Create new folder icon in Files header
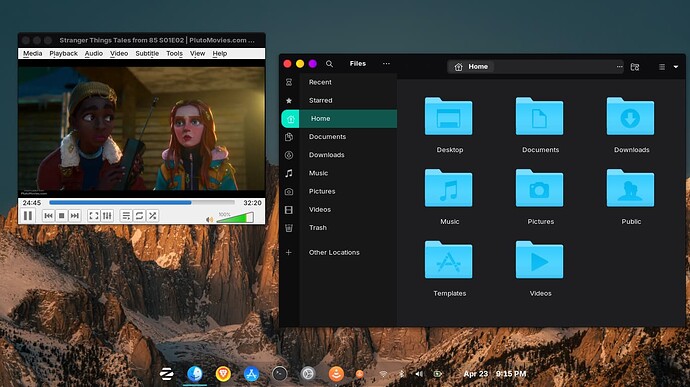The image size is (690, 387). tap(635, 67)
